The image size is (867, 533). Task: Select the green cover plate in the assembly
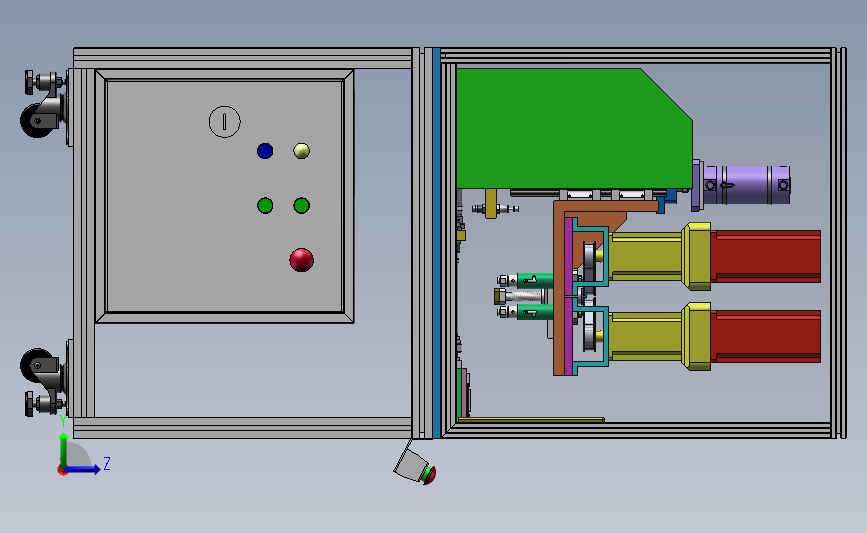click(x=574, y=128)
